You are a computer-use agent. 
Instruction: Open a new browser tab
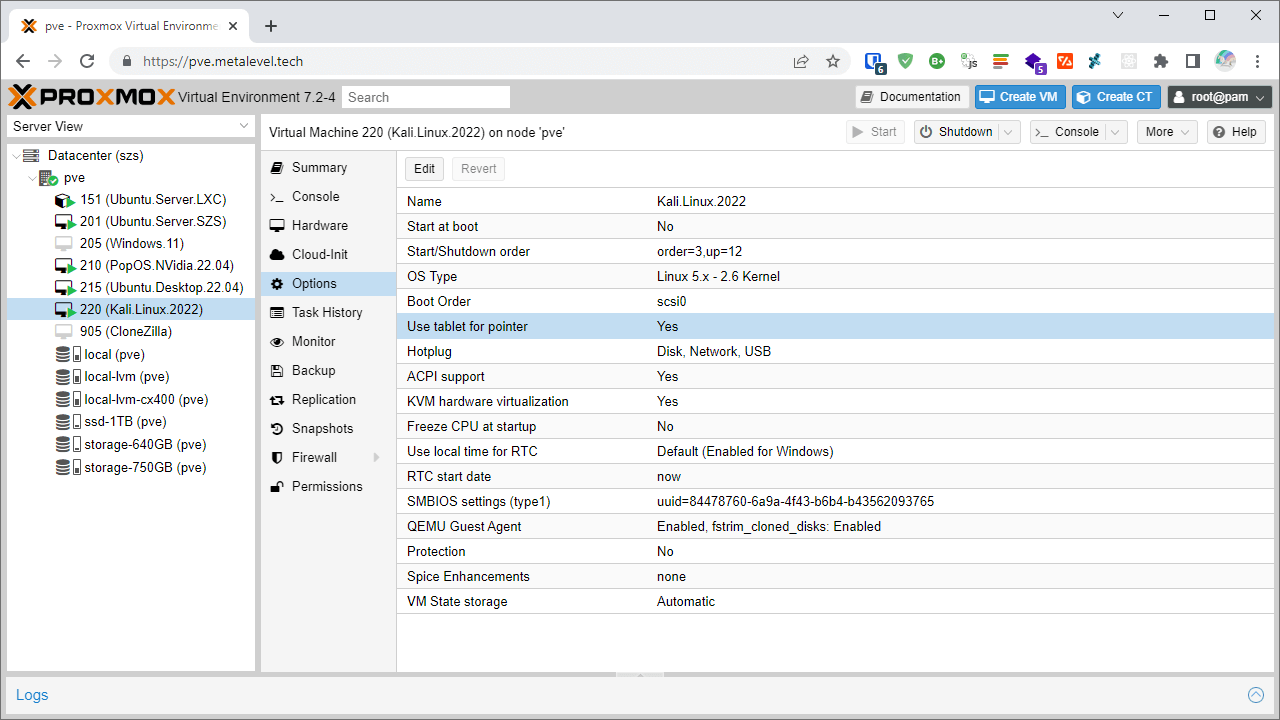pos(270,26)
